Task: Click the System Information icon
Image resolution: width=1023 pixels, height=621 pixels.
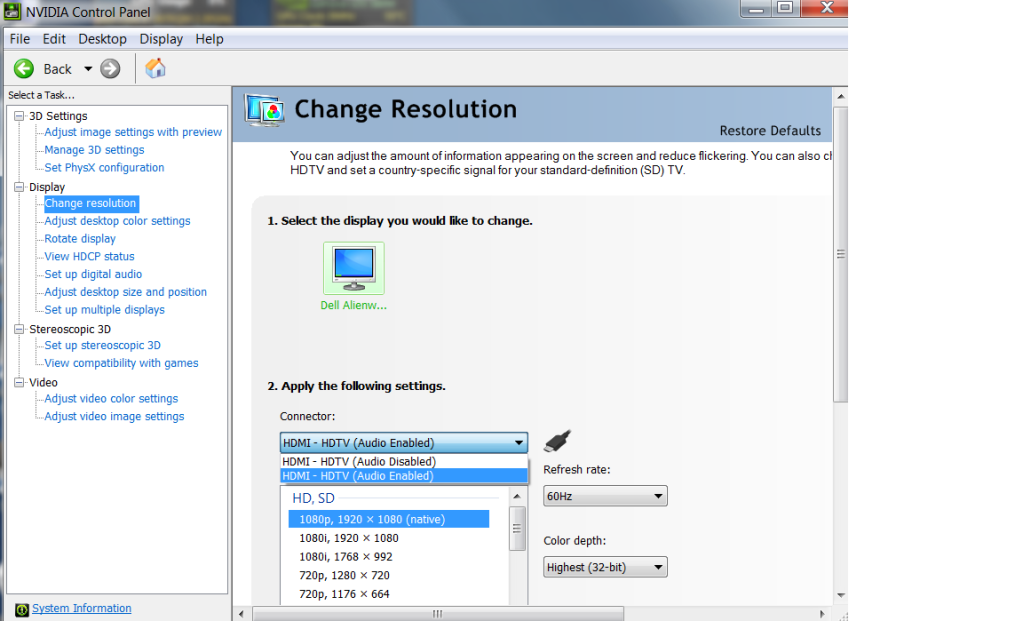Action: click(22, 609)
